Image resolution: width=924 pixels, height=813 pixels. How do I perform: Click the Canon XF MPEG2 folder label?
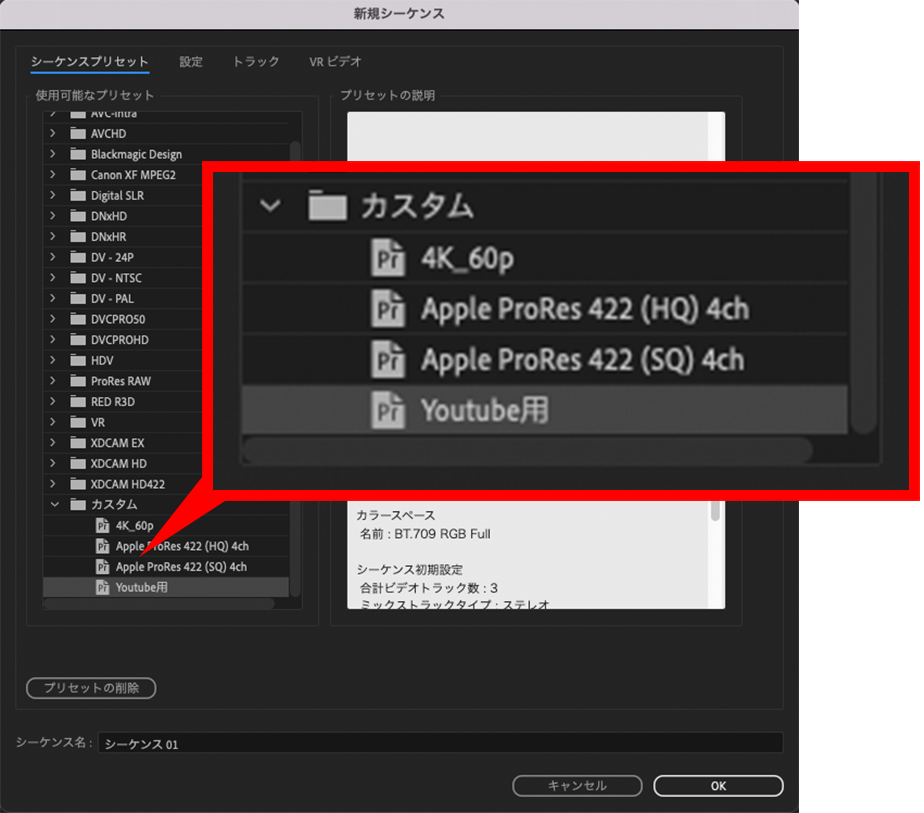click(133, 175)
